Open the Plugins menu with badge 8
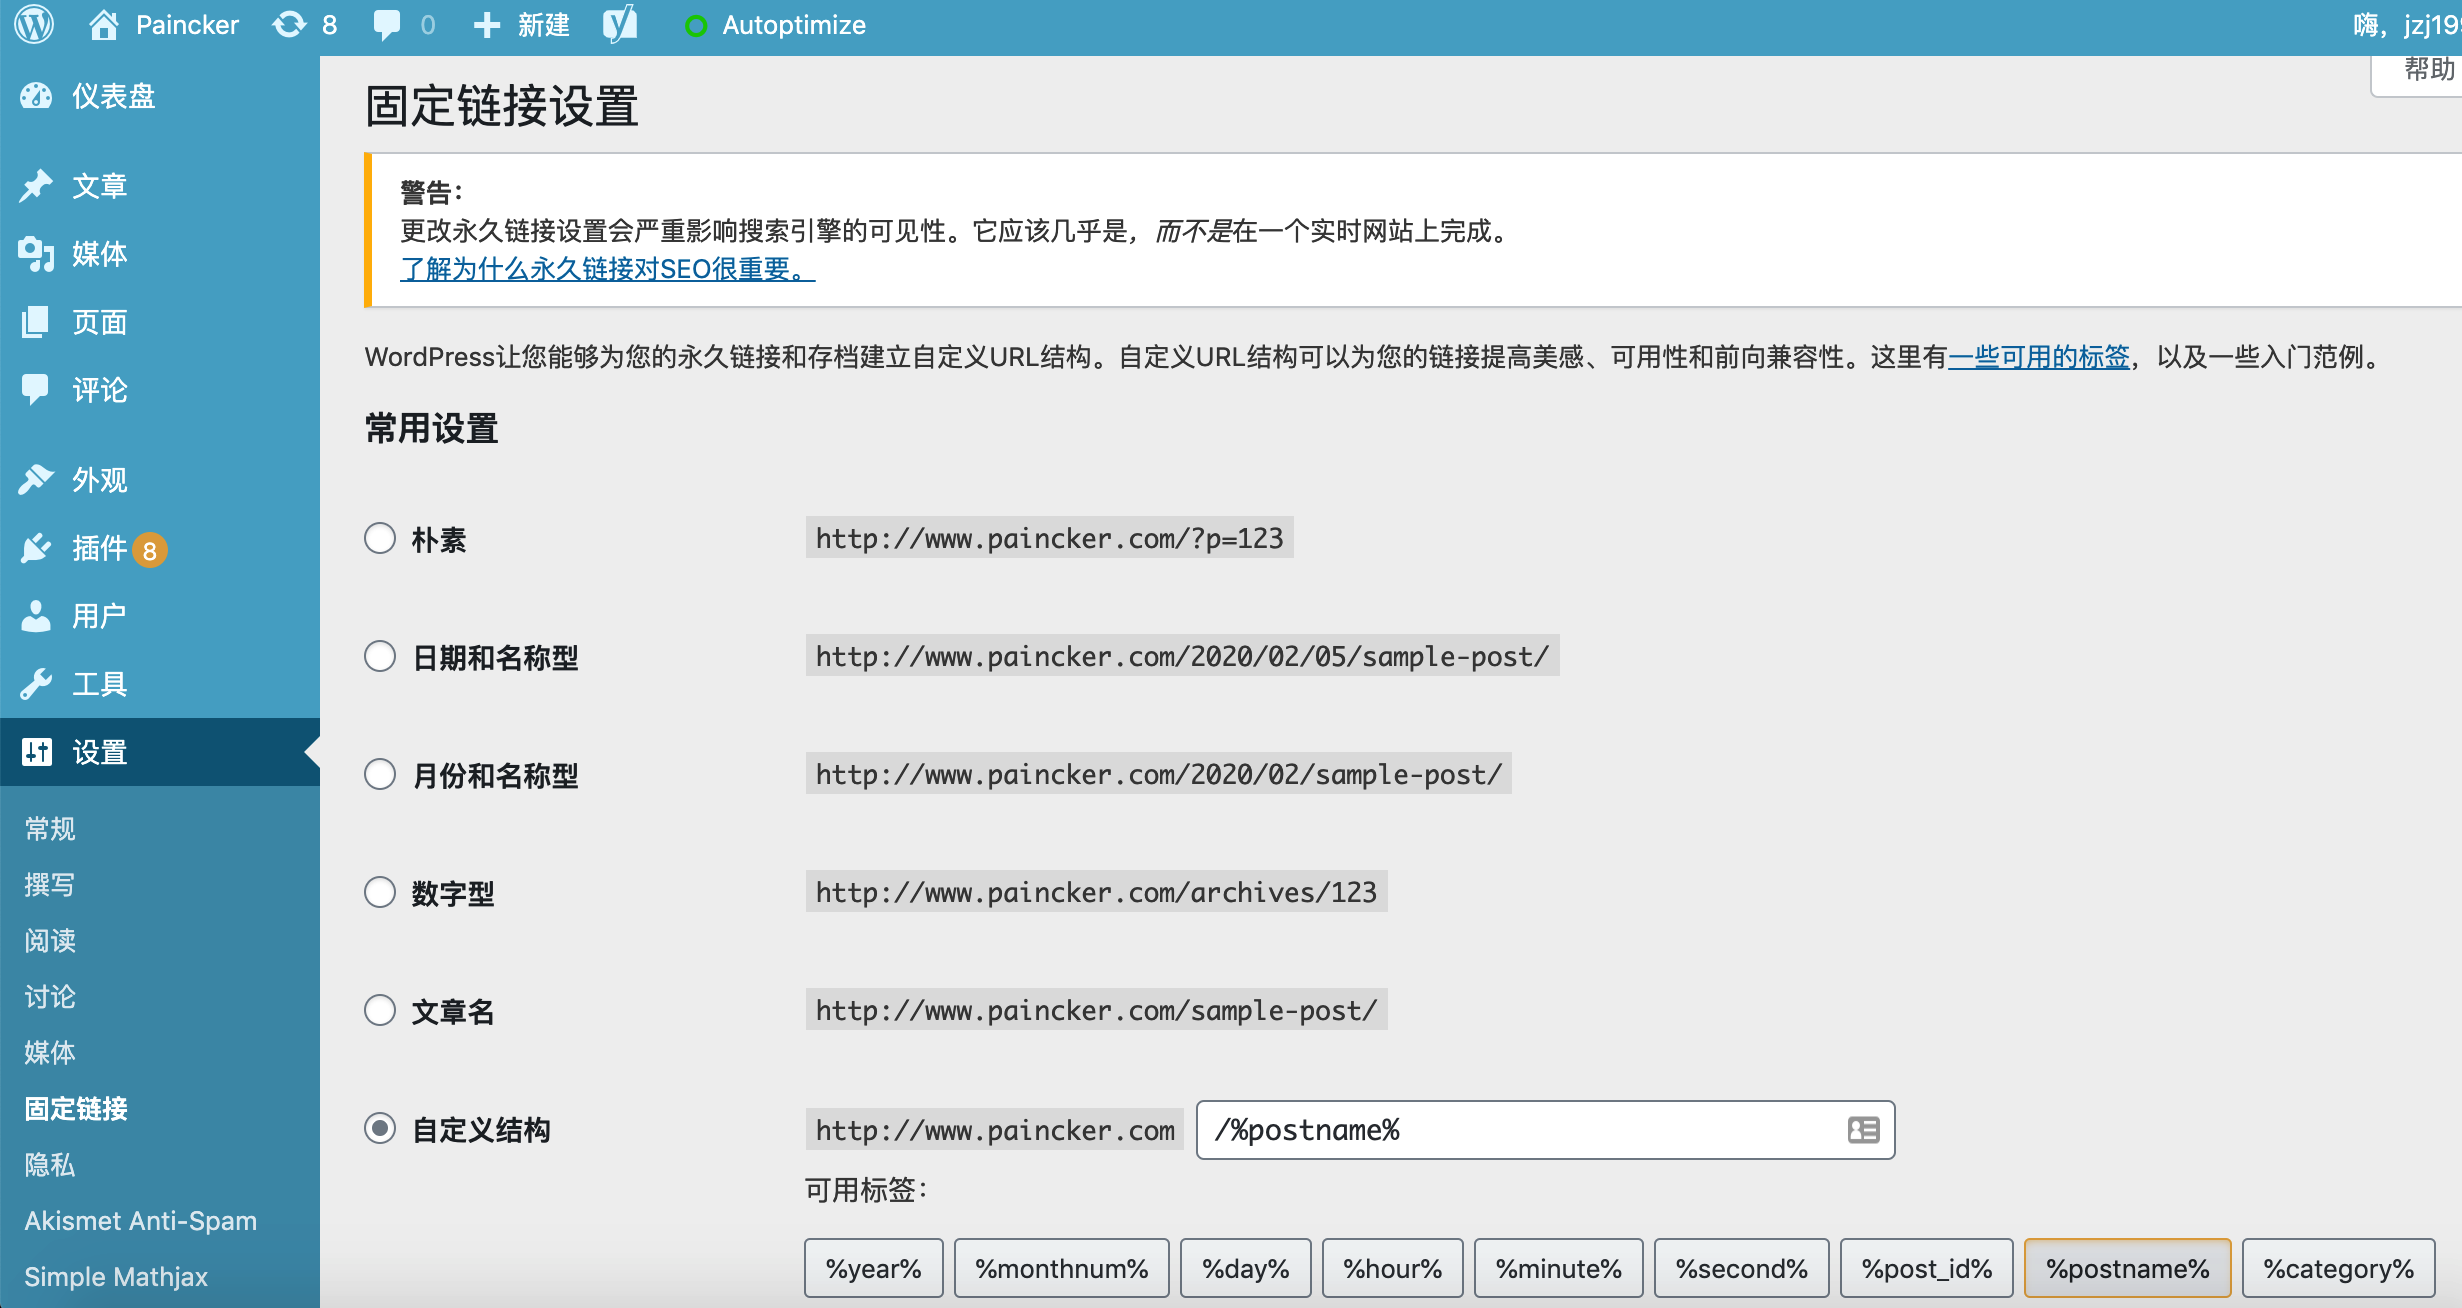This screenshot has width=2462, height=1308. [100, 548]
